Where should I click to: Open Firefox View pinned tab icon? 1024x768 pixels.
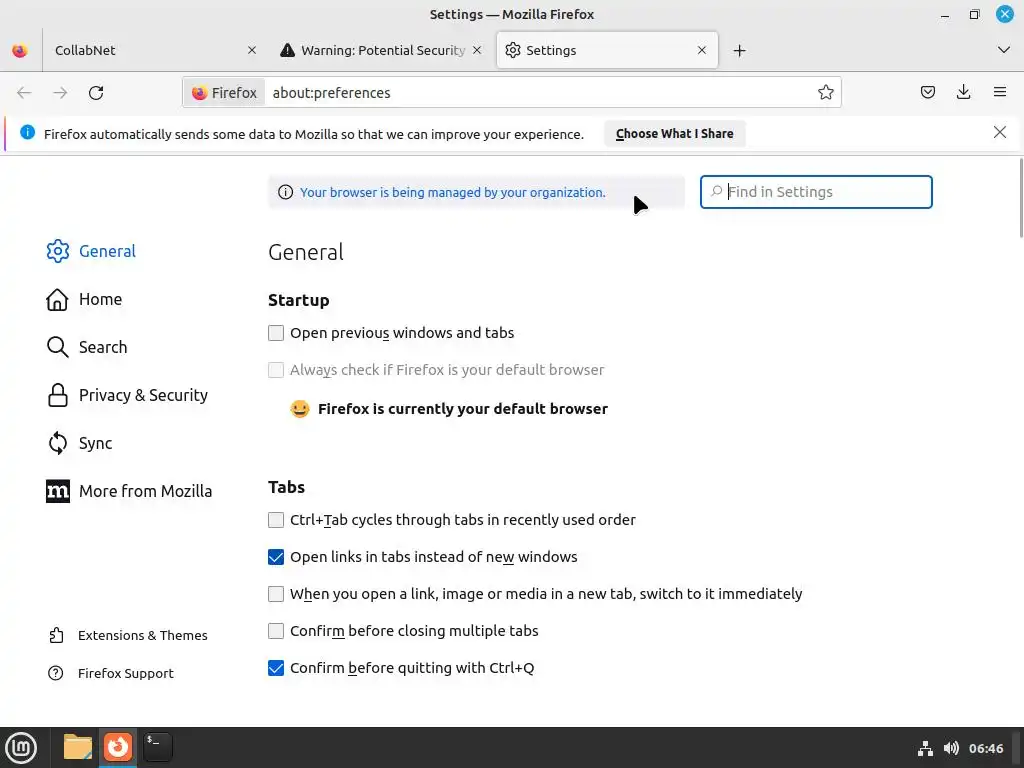pos(20,50)
